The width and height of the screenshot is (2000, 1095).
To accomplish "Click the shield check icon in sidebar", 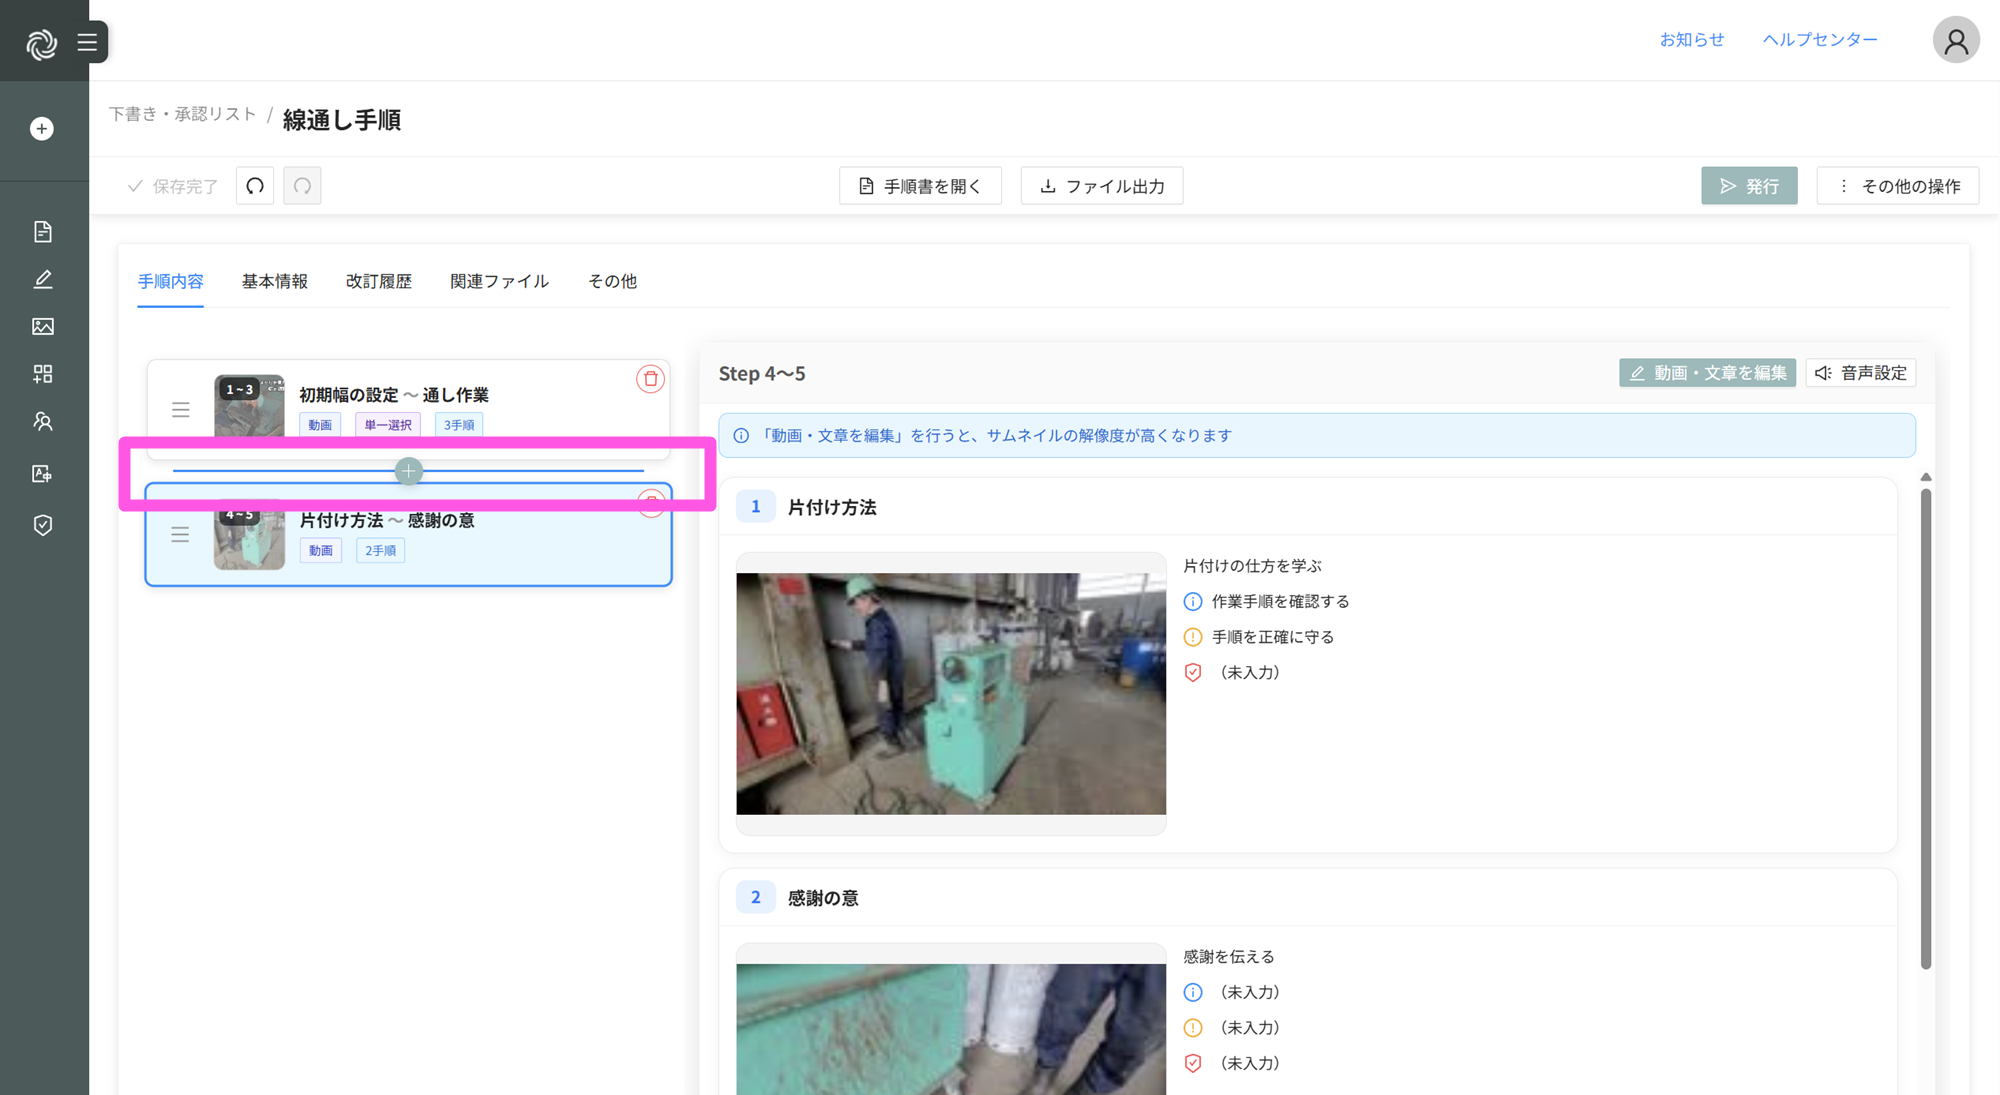I will click(42, 525).
